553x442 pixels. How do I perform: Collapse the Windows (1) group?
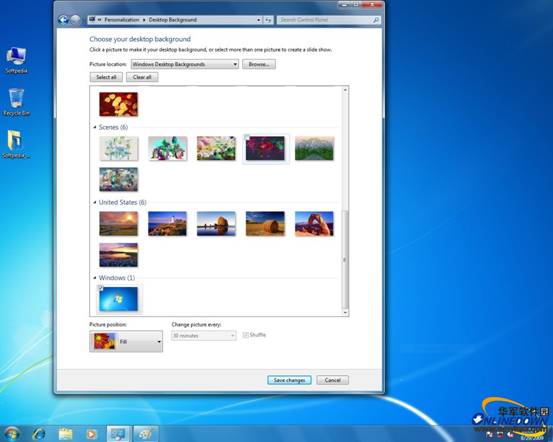95,278
